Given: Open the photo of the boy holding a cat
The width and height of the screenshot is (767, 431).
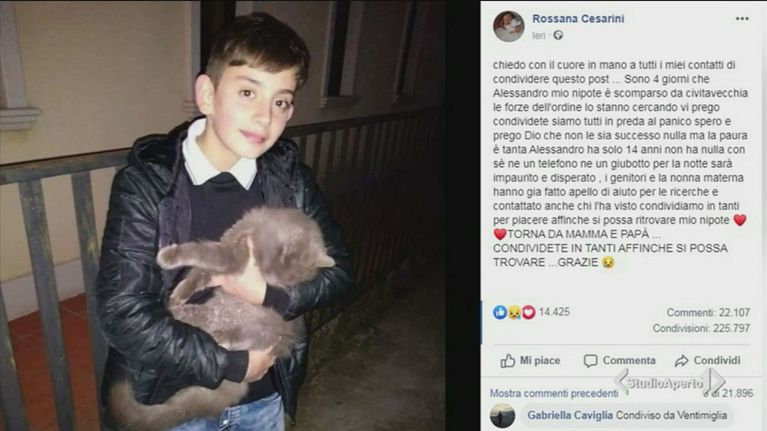Looking at the screenshot, I should click(x=223, y=215).
